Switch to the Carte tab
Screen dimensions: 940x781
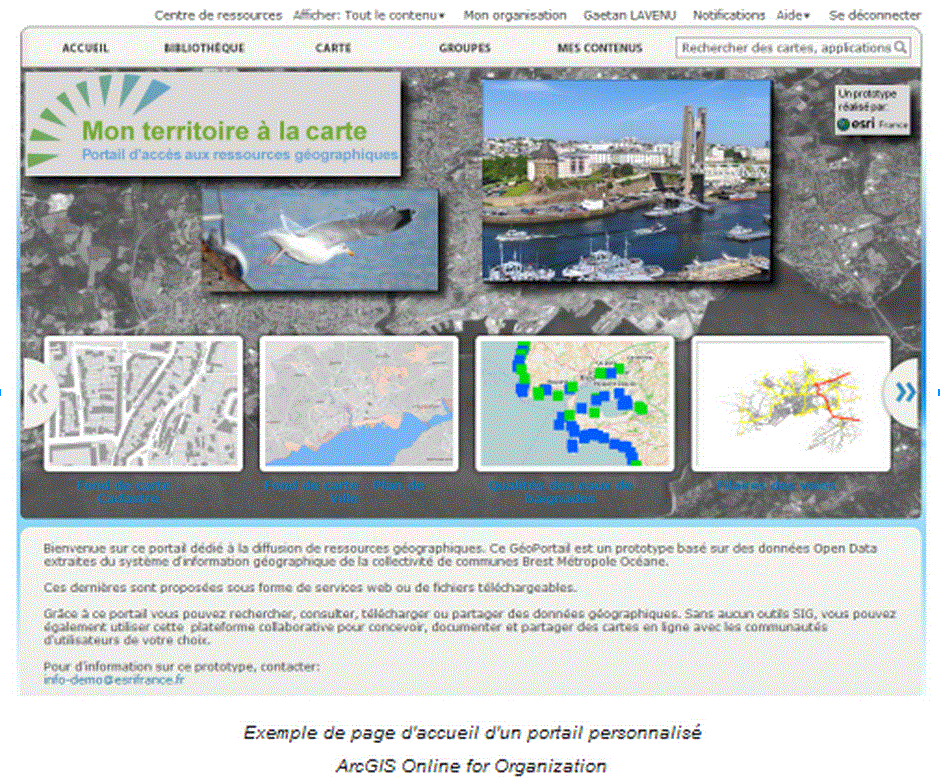click(x=333, y=48)
